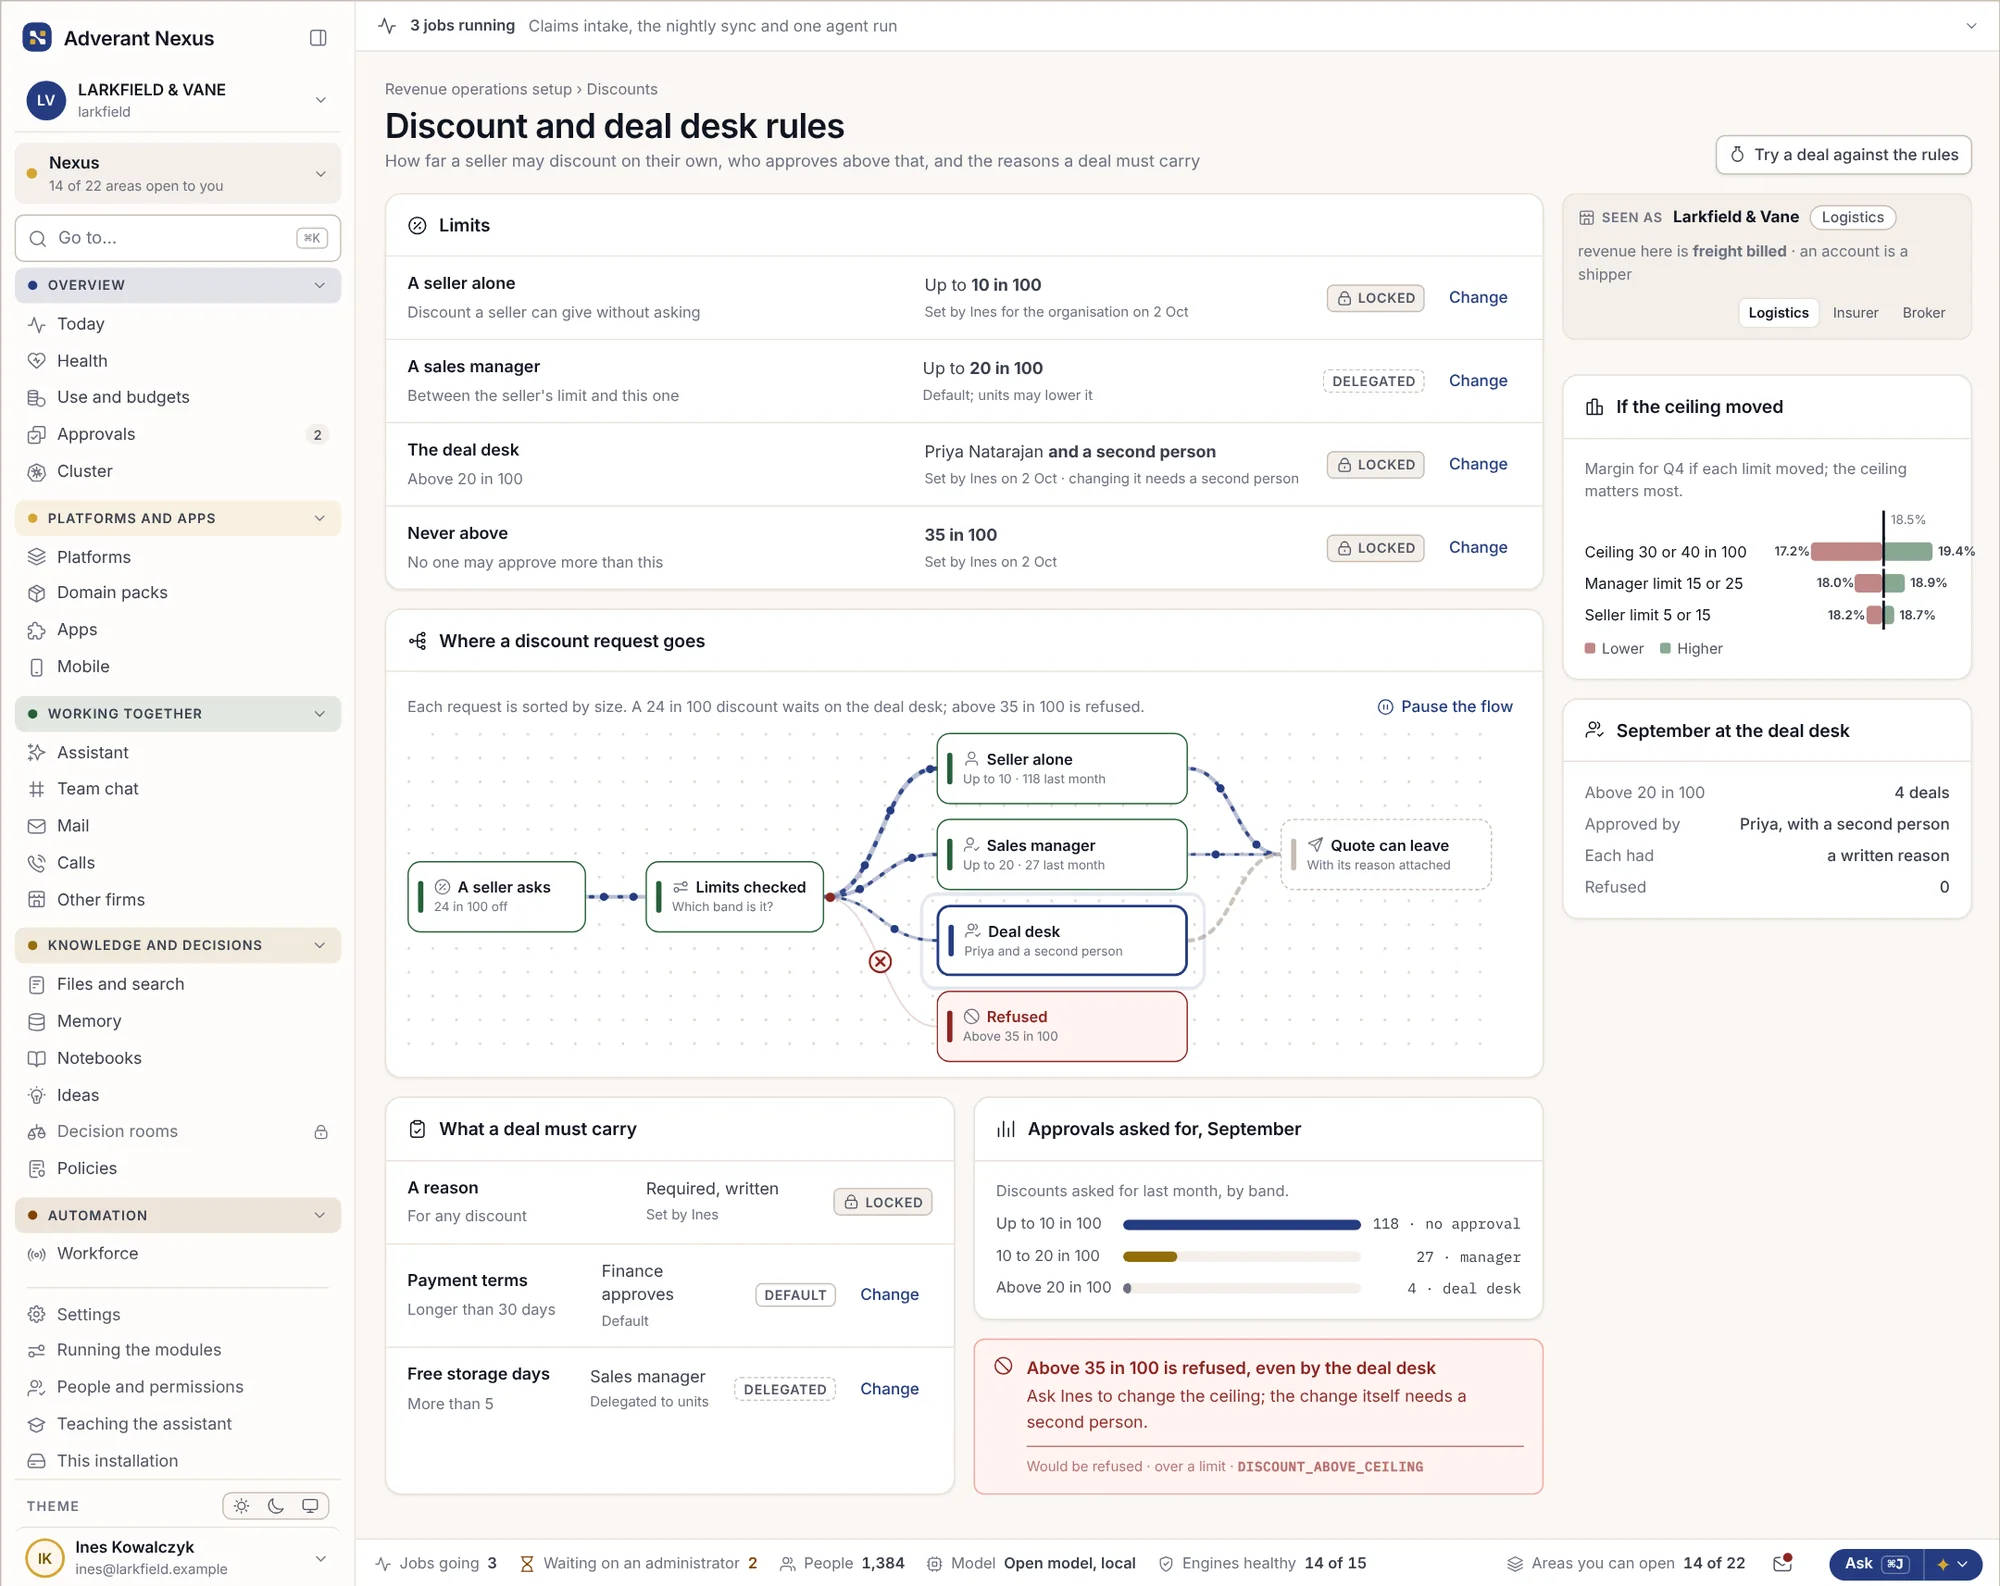Open the mail inbox icon in status bar
The image size is (2000, 1586).
[x=1782, y=1563]
